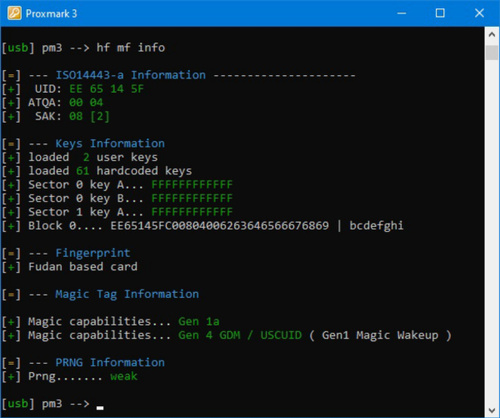Click the Proxmark 3 title text
This screenshot has height=418, width=500.
tap(51, 14)
